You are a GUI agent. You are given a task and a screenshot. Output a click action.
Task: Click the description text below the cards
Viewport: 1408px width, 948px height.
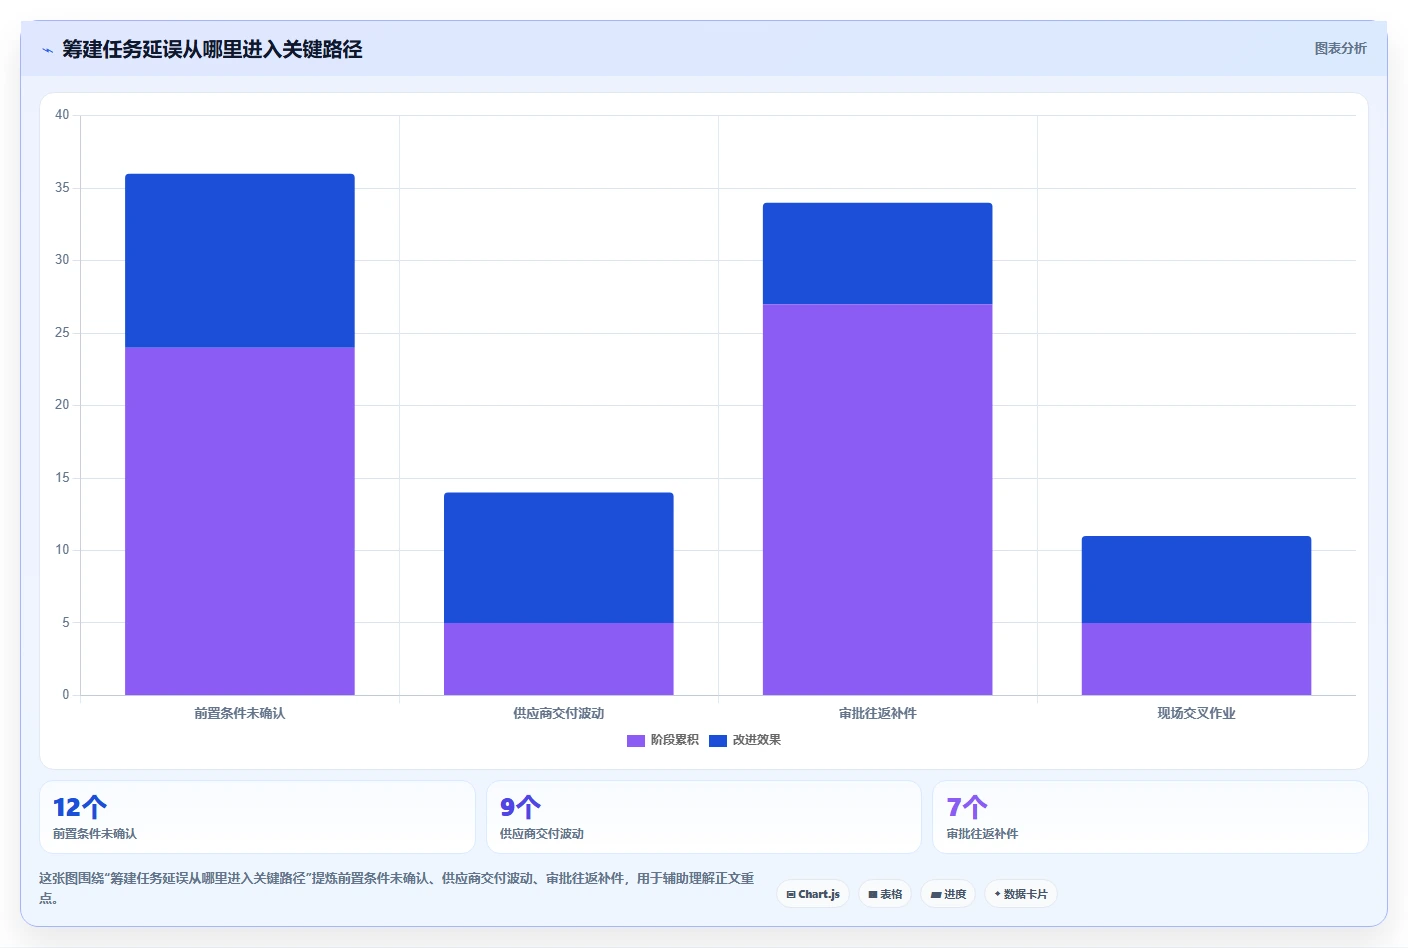point(397,888)
